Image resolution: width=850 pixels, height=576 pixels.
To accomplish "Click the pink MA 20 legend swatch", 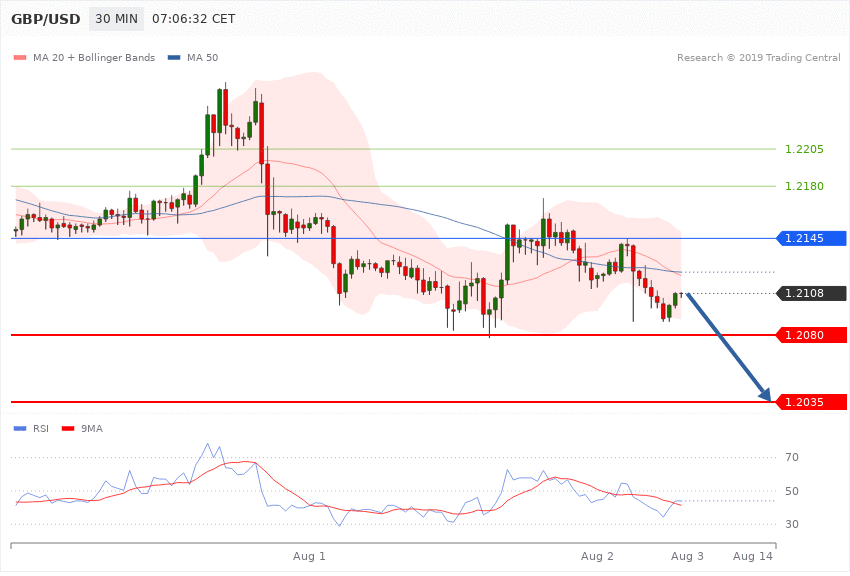I will [x=20, y=57].
